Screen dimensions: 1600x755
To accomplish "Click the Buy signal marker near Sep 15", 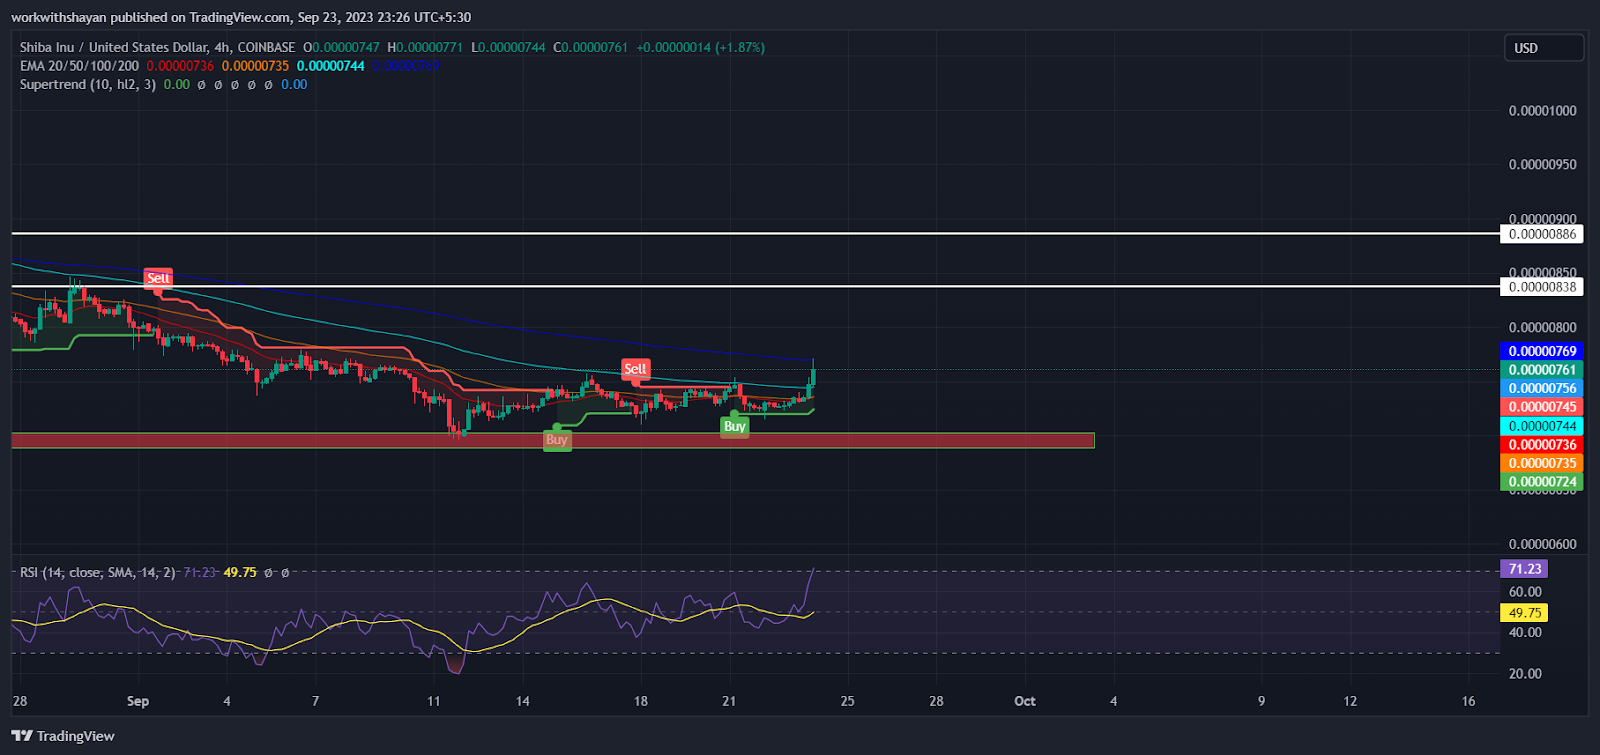I will click(x=557, y=440).
